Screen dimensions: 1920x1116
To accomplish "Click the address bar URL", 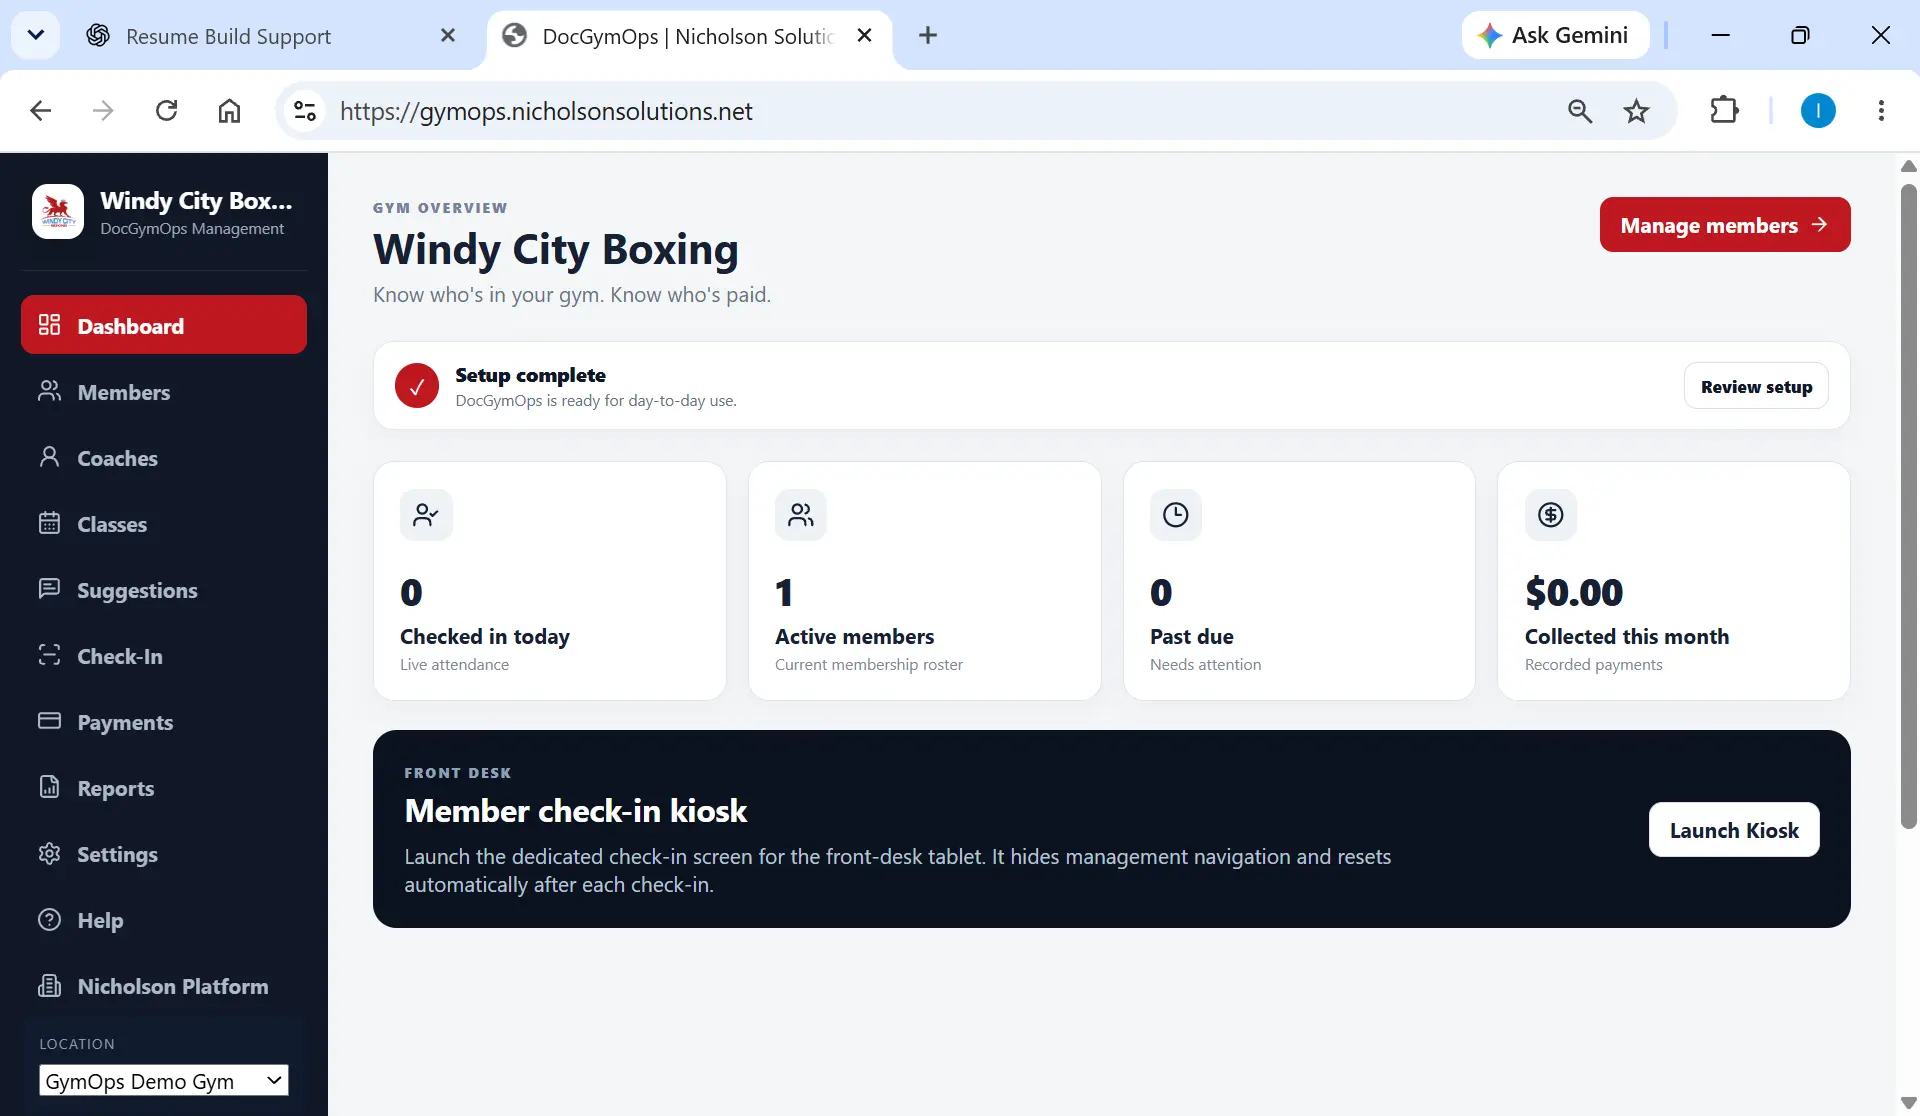I will [546, 111].
